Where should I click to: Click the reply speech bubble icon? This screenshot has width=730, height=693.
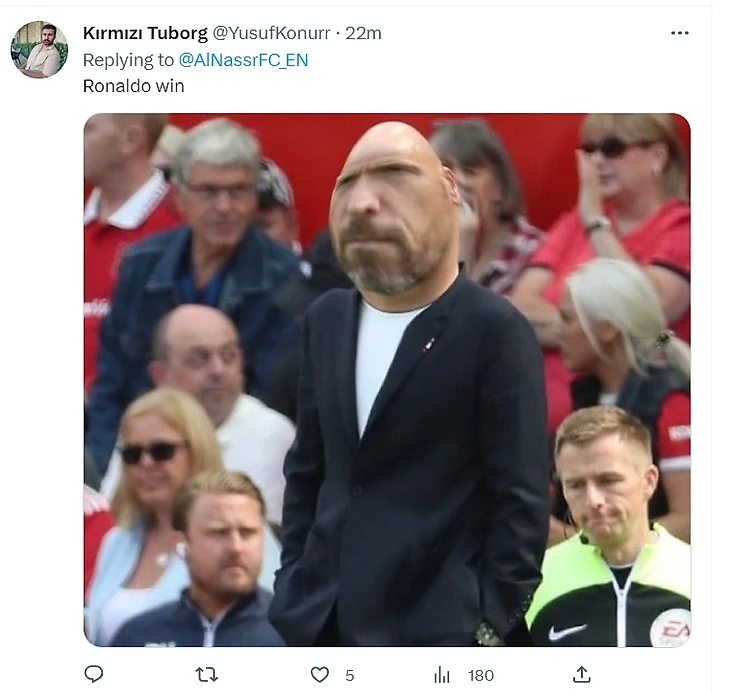(x=94, y=673)
